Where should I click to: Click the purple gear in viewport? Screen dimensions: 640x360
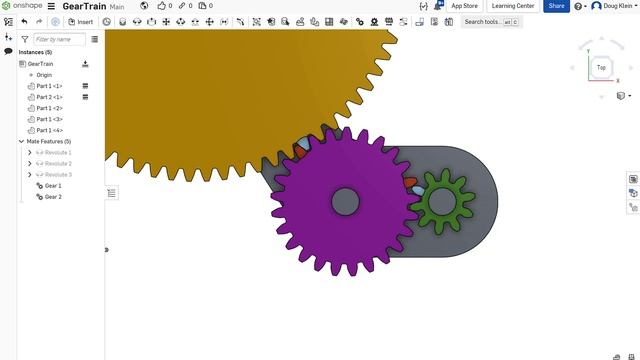tap(345, 202)
